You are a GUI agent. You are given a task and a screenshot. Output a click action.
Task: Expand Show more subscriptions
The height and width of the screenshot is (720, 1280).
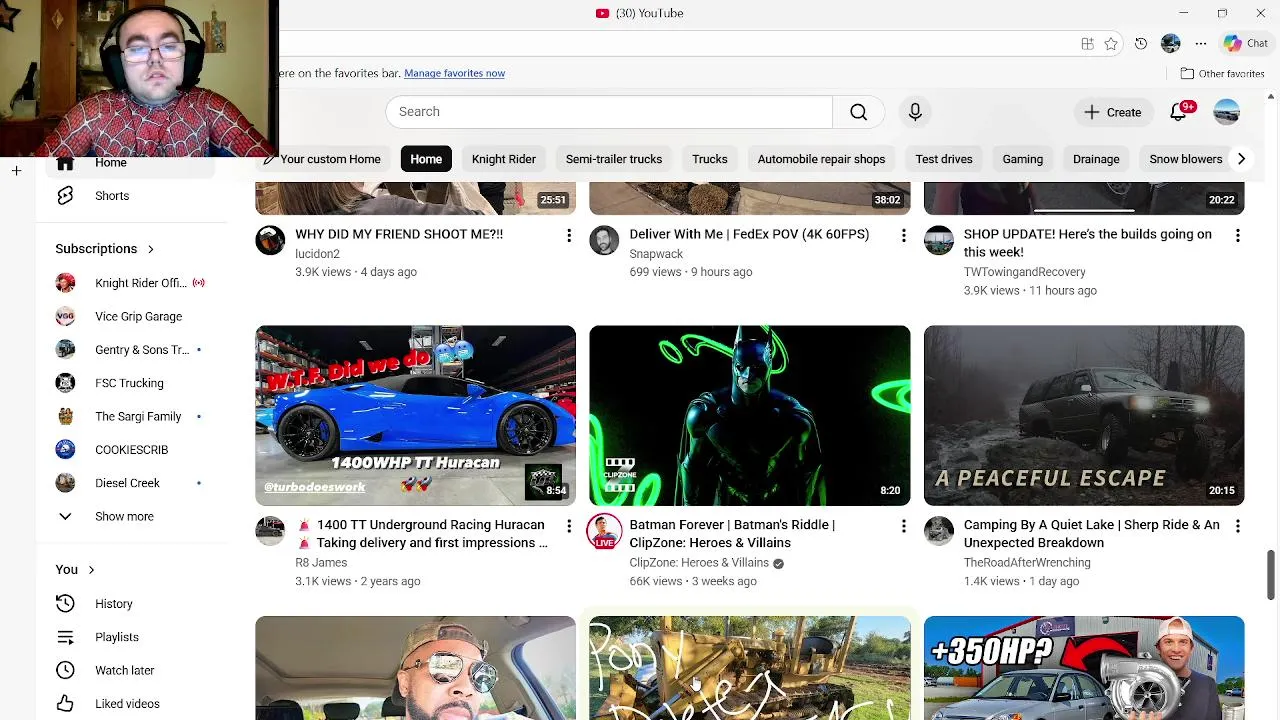click(125, 517)
